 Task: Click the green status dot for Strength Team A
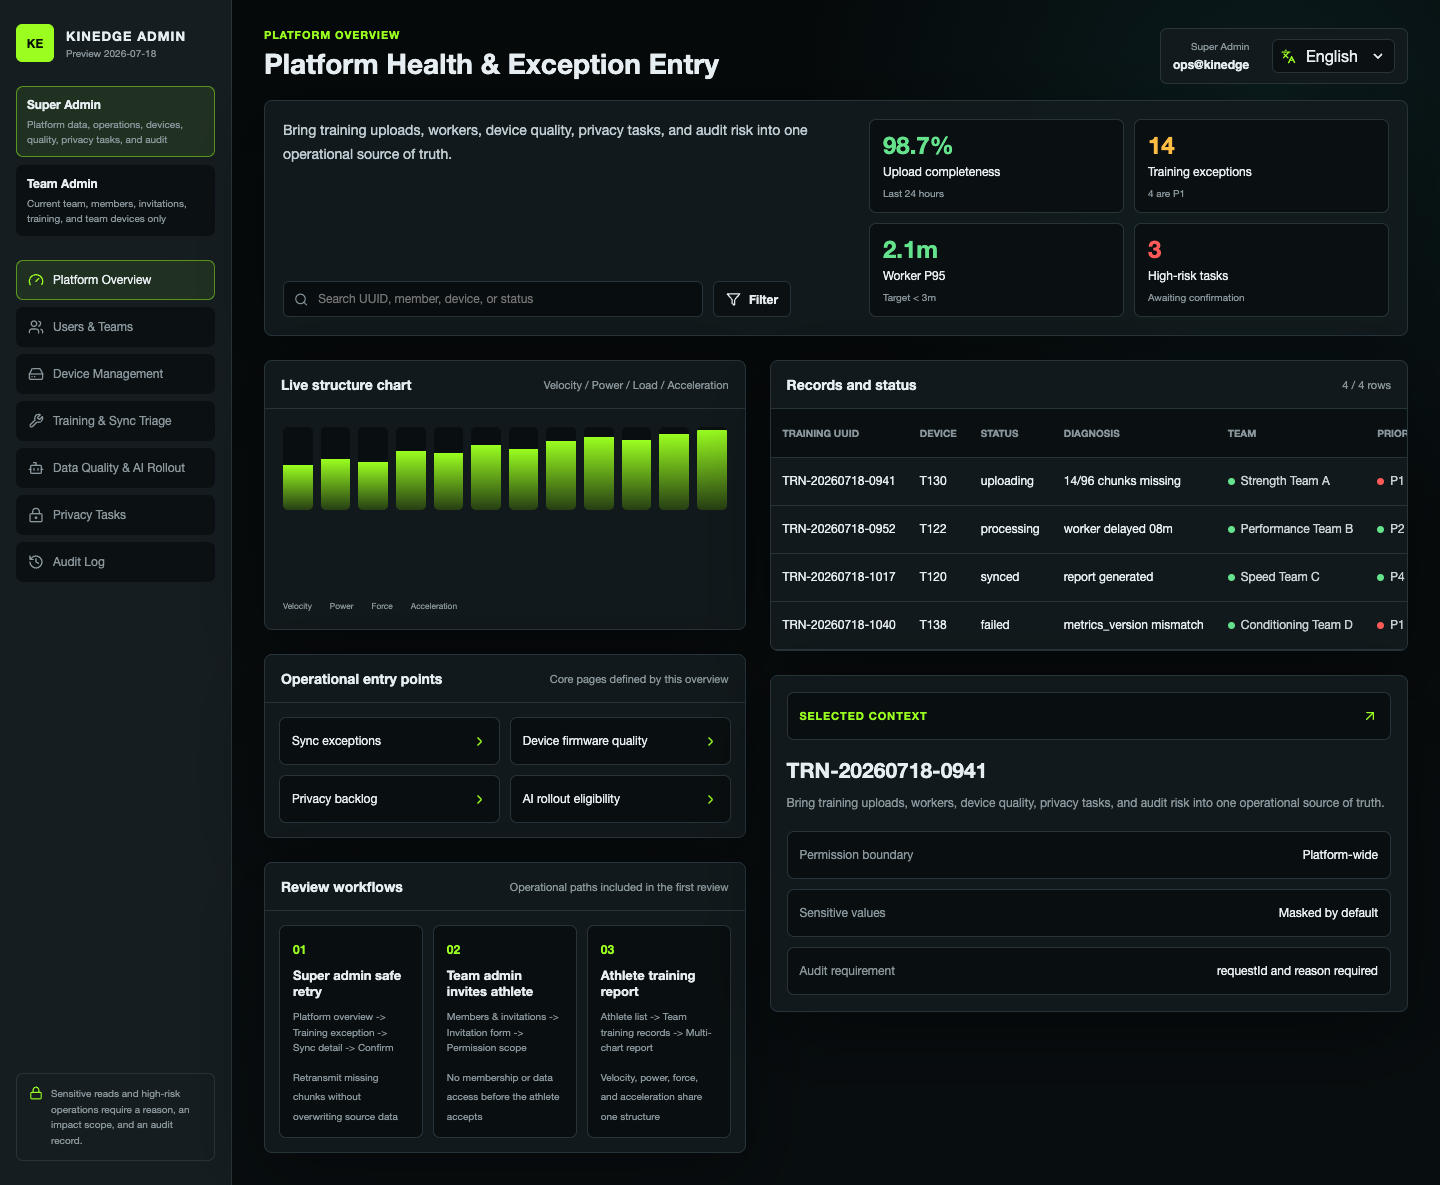click(1231, 481)
